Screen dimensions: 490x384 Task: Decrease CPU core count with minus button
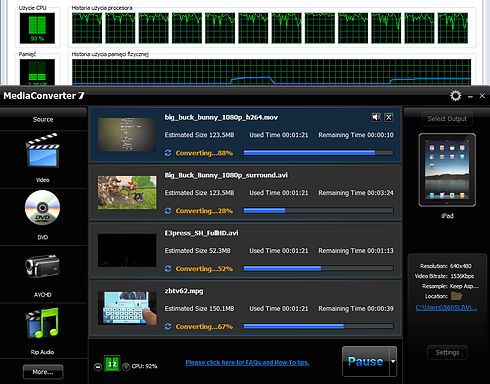(x=98, y=367)
